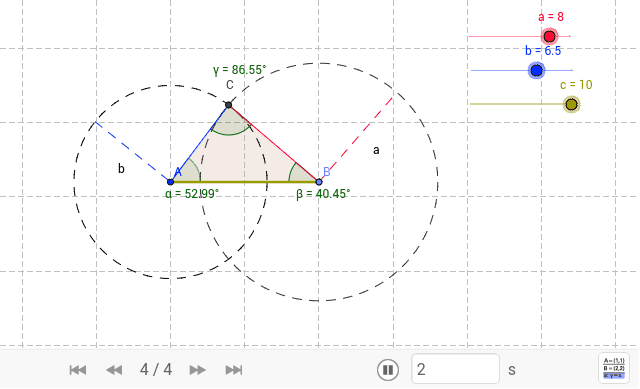This screenshot has height=389, width=640.
Task: Advance one construction step forward
Action: (198, 370)
